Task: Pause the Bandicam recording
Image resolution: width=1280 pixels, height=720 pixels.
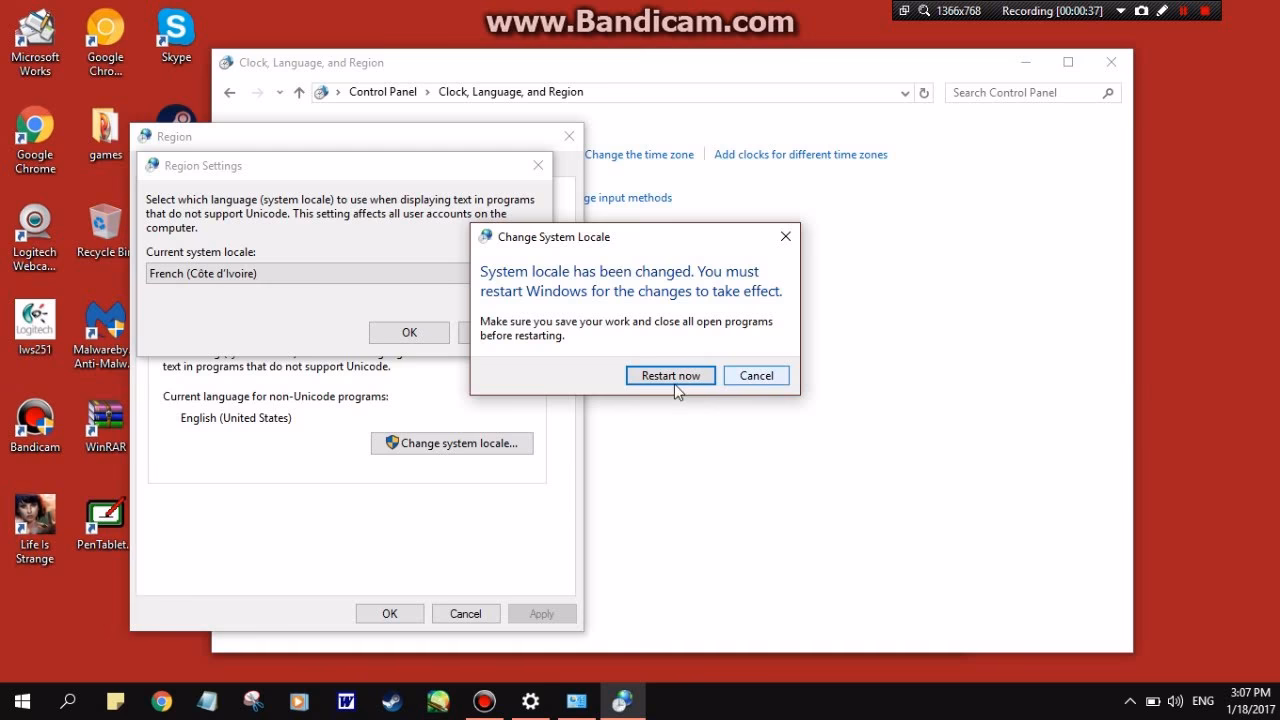Action: [x=1184, y=11]
